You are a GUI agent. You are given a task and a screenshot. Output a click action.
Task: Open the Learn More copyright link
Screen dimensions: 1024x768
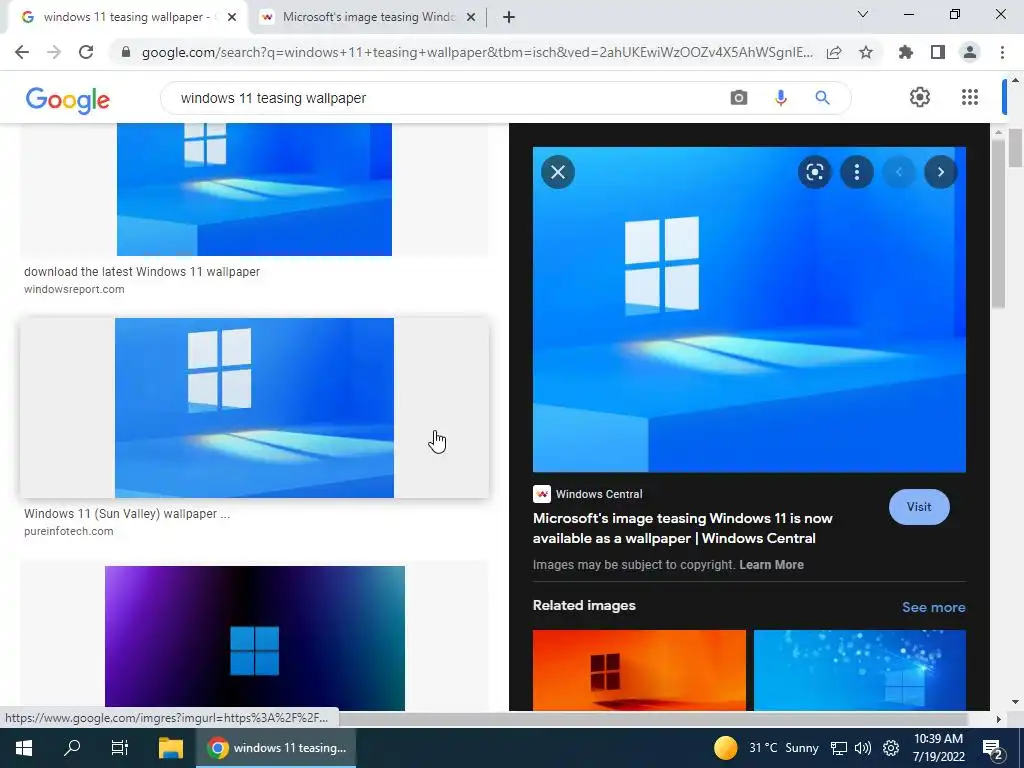pyautogui.click(x=771, y=565)
